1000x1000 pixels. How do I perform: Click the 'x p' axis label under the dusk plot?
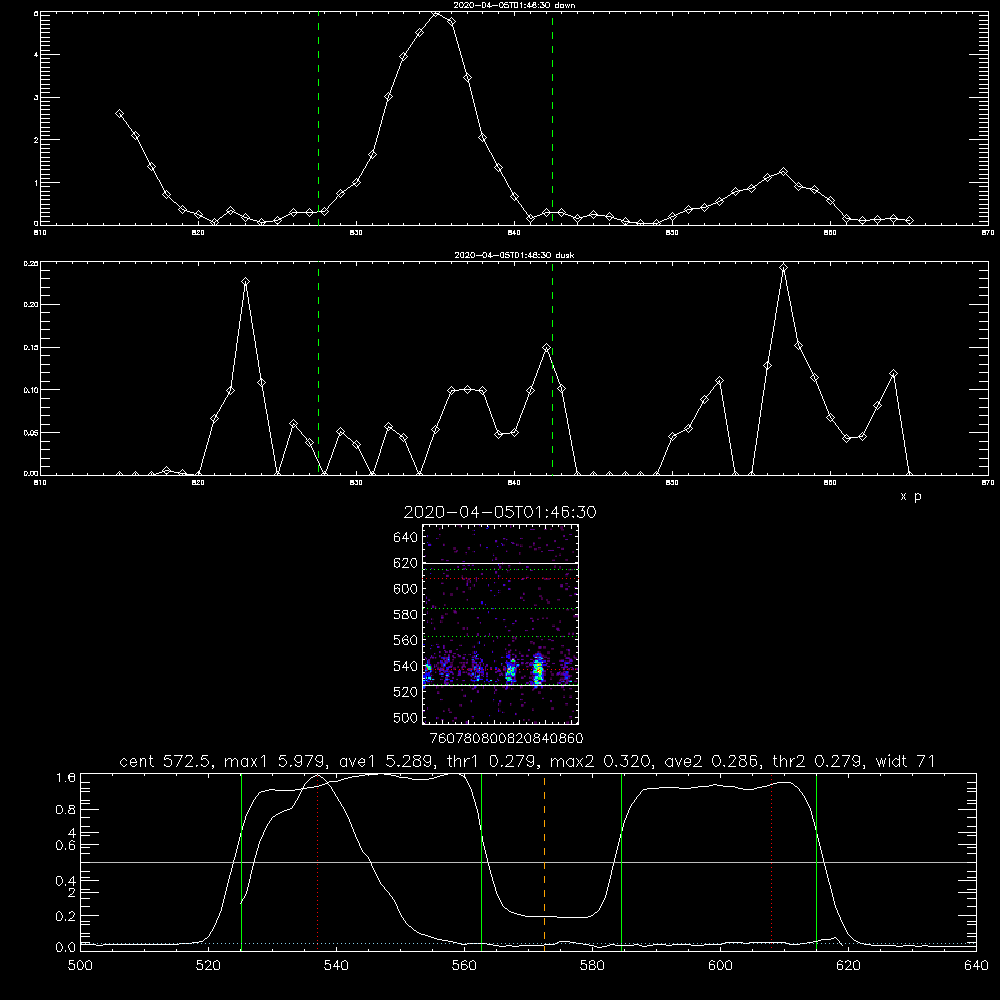tap(911, 496)
